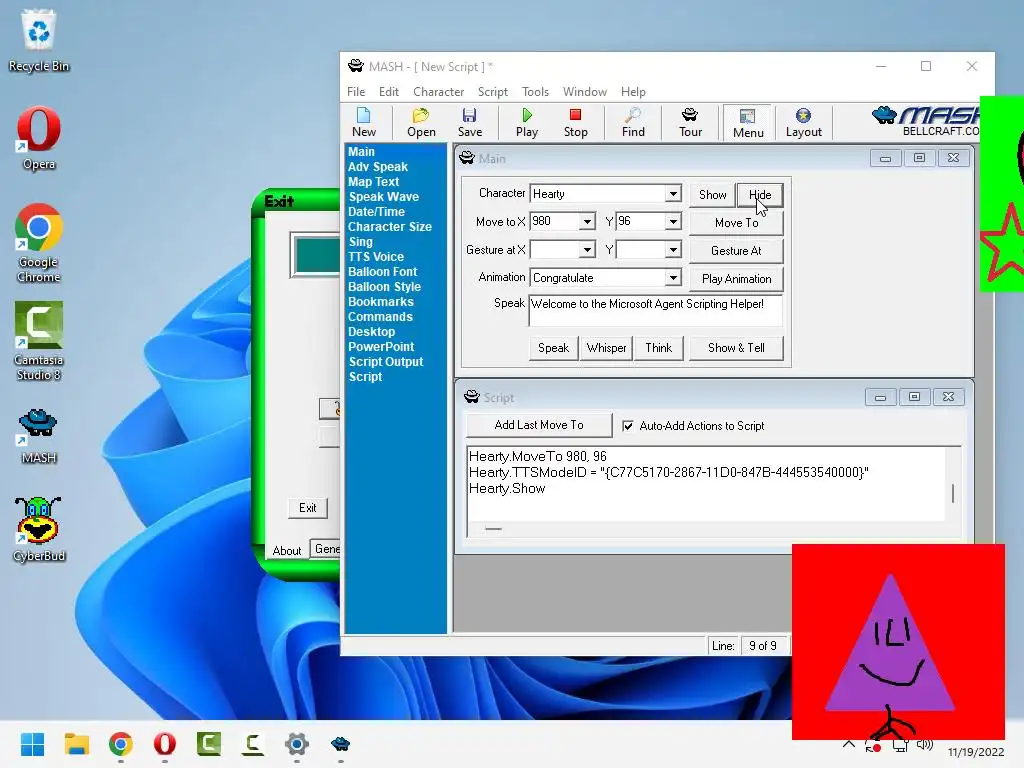The height and width of the screenshot is (768, 1024).
Task: Click the Gesture At button
Action: [736, 251]
